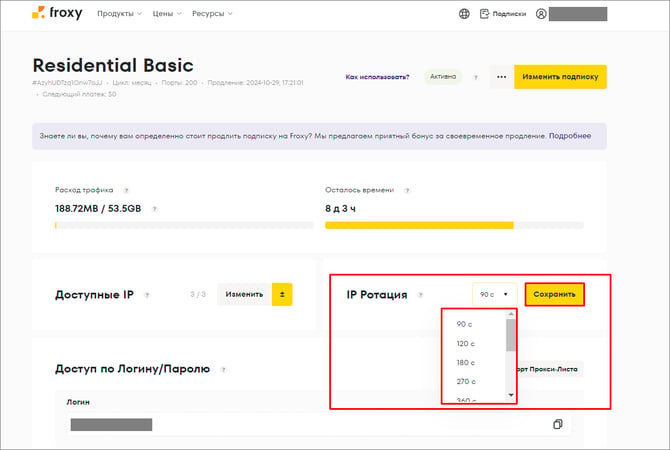
Task: Expand the Ресурсы menu
Action: pos(212,14)
